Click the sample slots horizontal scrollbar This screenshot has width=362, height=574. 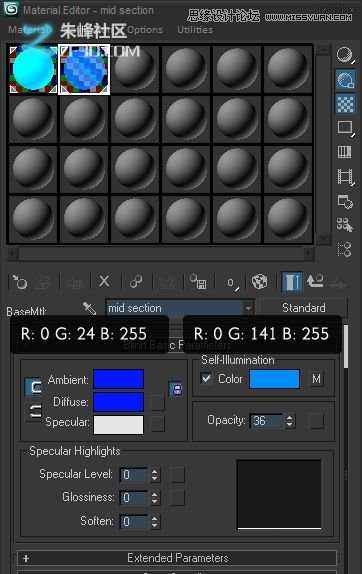tap(161, 253)
